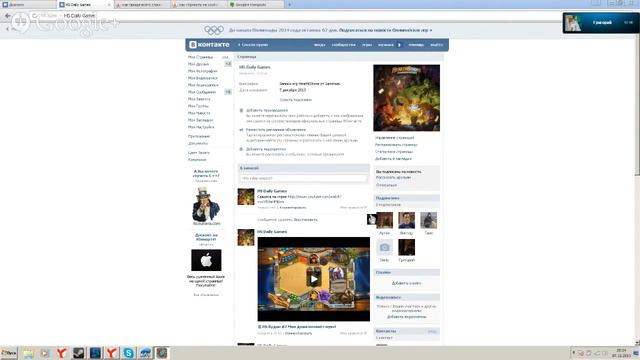Screen dimensions: 640x360
Task: Click the advertise page link under the avatar
Action: (x=396, y=145)
